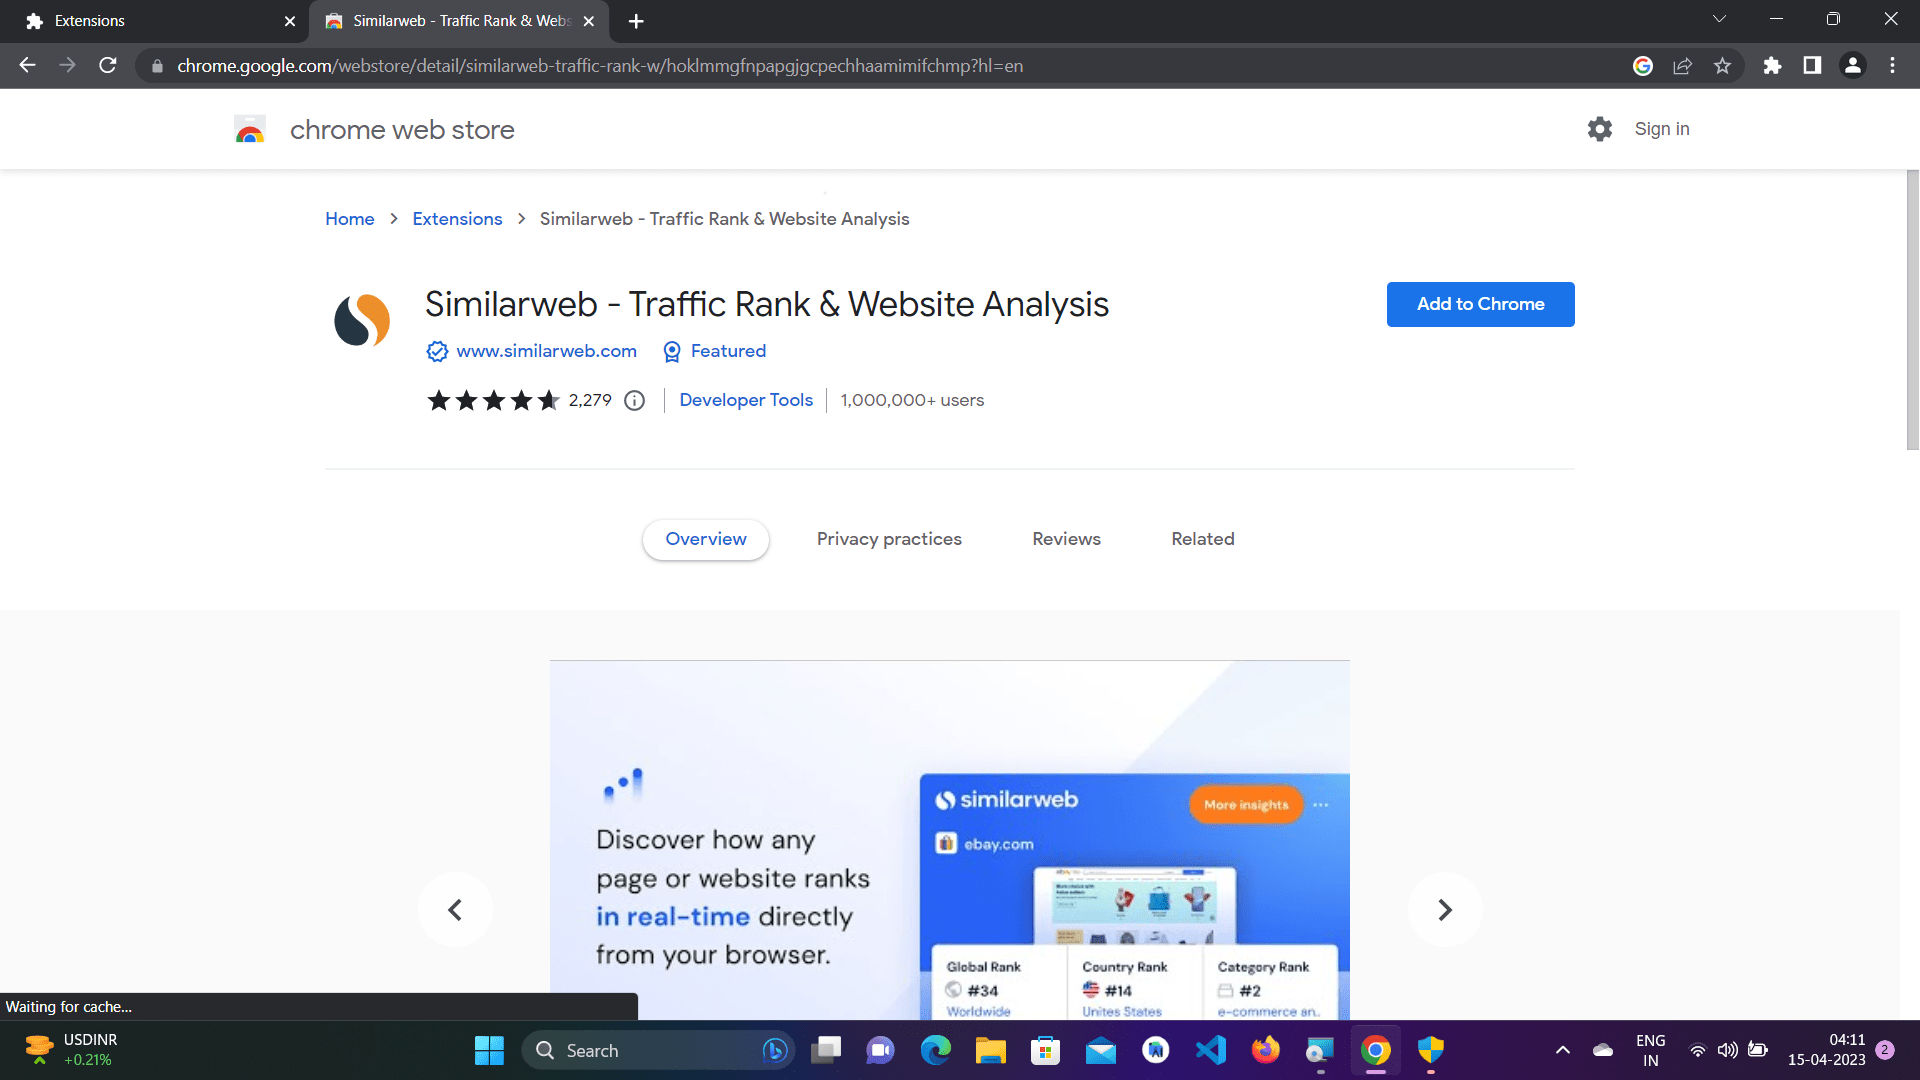
Task: Open the Chrome profile avatar
Action: pyautogui.click(x=1853, y=66)
